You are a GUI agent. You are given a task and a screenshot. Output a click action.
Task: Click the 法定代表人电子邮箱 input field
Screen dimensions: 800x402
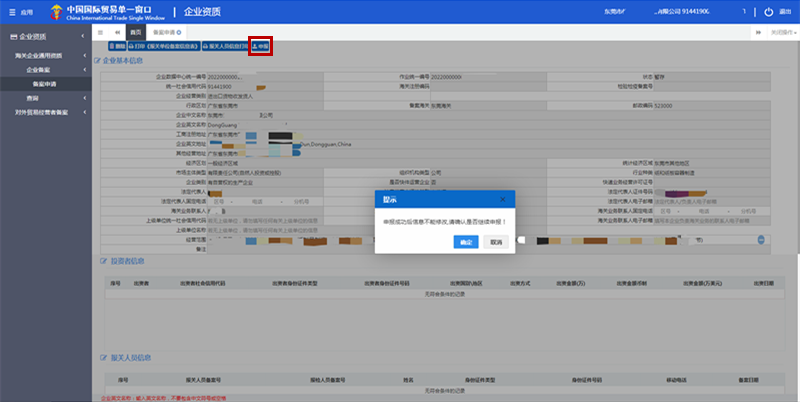[x=712, y=202]
